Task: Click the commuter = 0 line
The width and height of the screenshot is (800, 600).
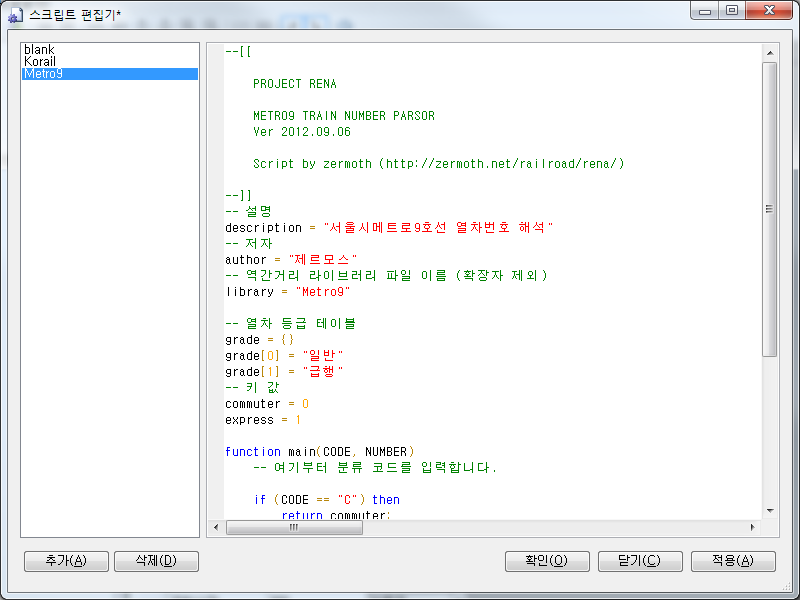Action: click(267, 404)
